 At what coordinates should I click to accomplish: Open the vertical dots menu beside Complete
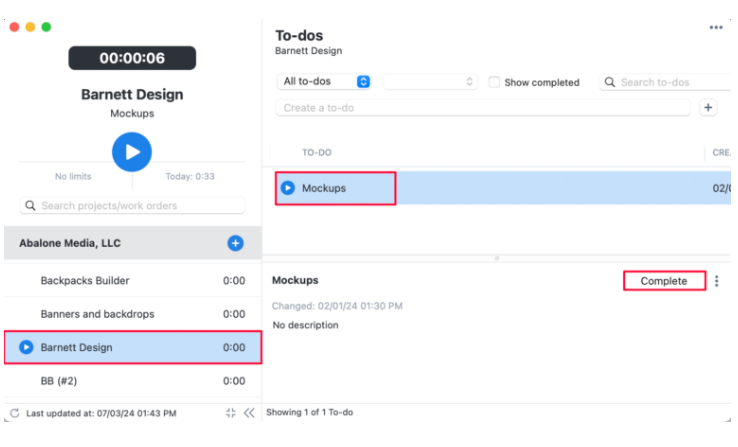click(x=716, y=281)
